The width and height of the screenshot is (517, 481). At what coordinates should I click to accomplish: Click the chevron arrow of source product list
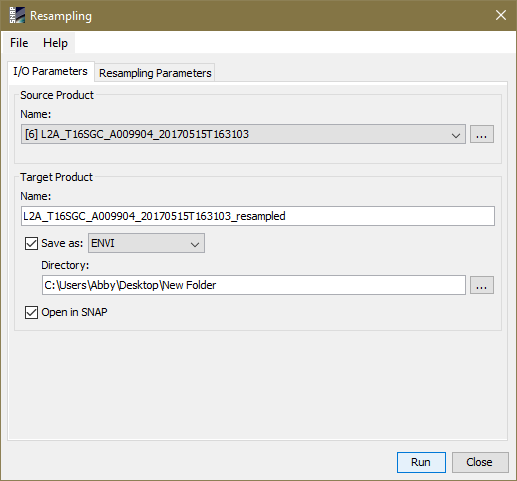[x=456, y=135]
